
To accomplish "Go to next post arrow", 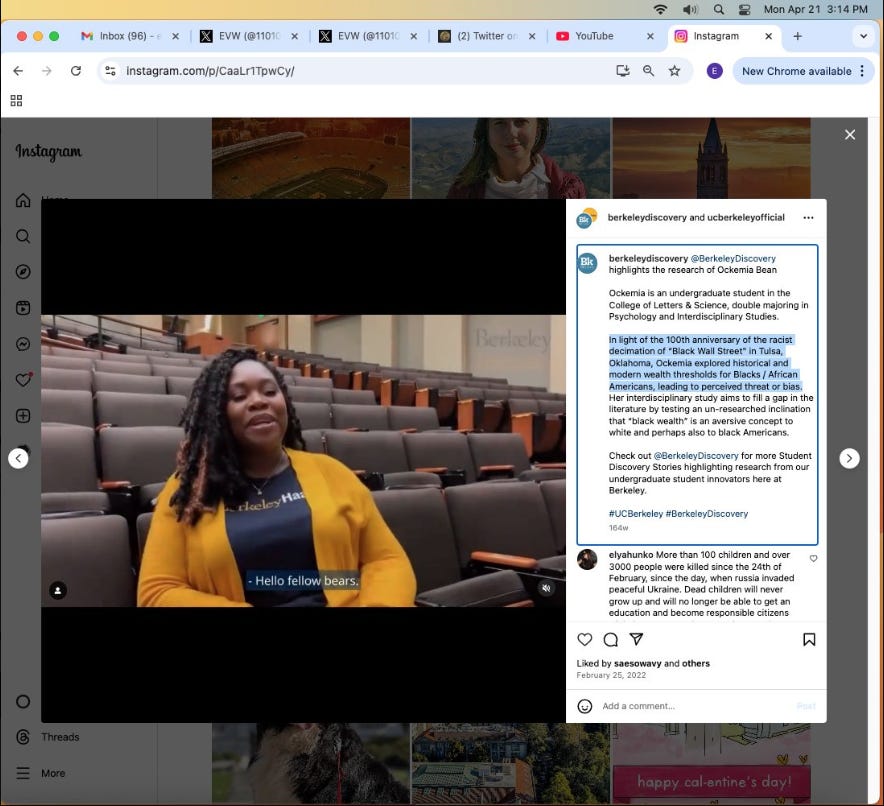I will [x=849, y=458].
